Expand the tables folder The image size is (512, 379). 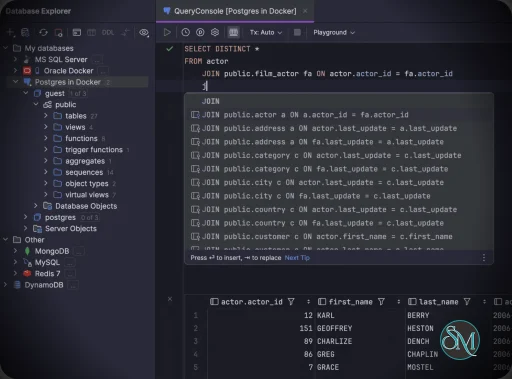(x=46, y=116)
